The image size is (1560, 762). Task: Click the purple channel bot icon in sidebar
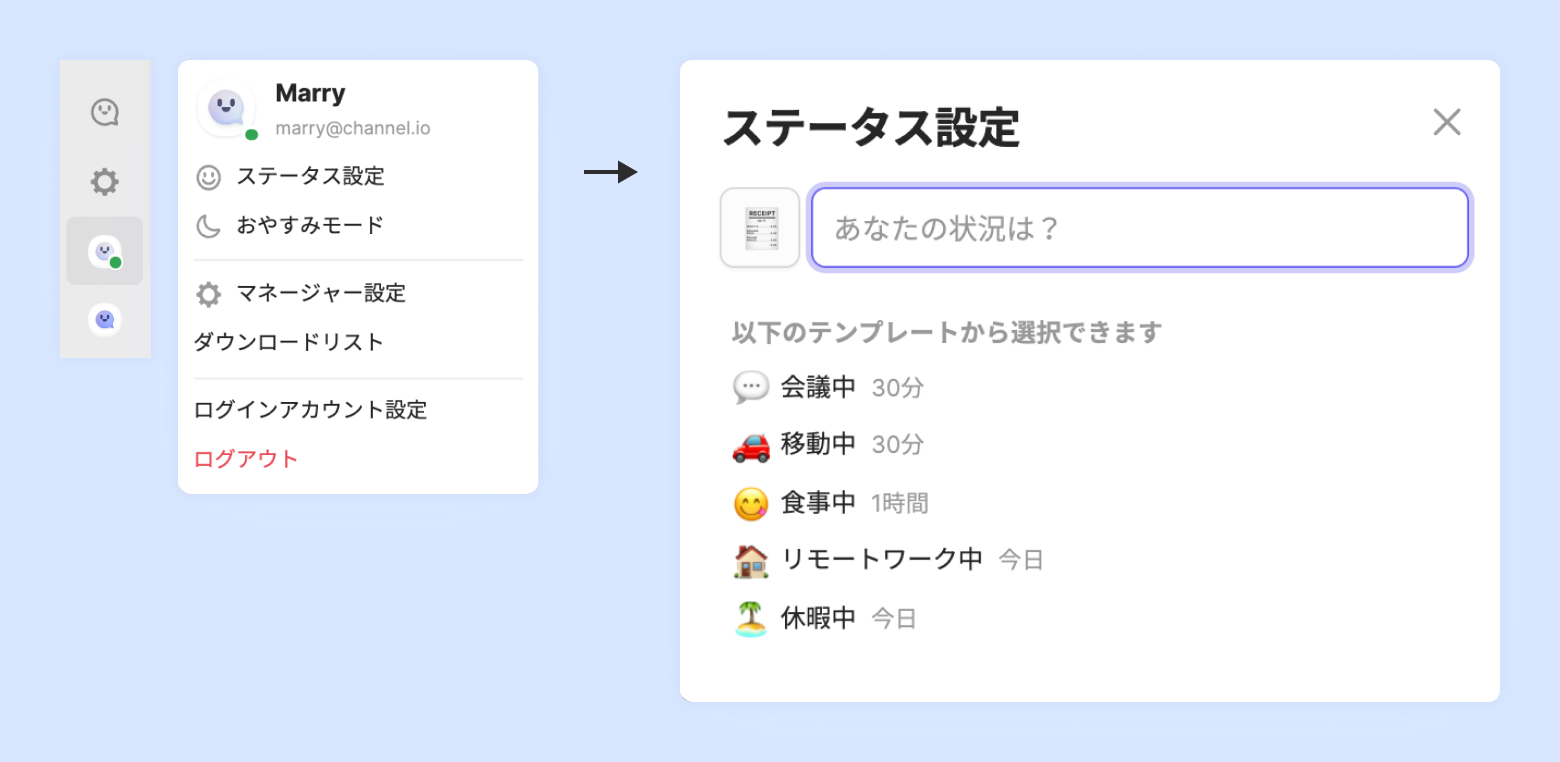pos(105,320)
